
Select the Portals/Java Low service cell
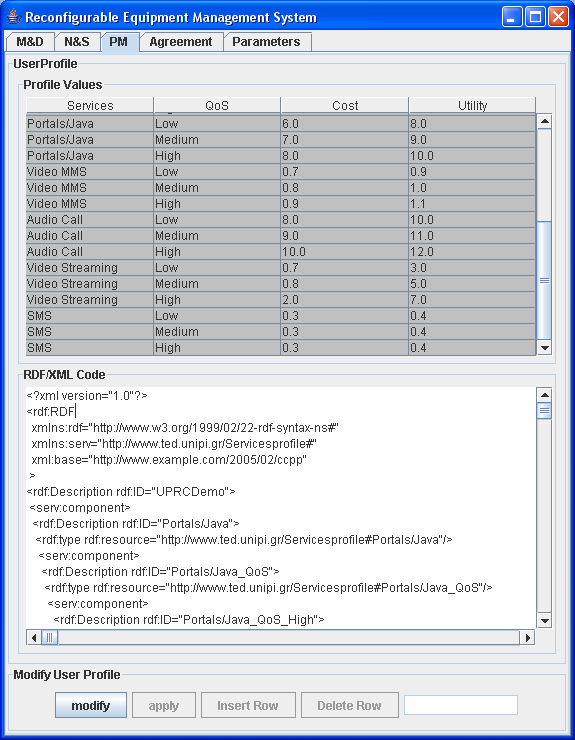pyautogui.click(x=90, y=124)
